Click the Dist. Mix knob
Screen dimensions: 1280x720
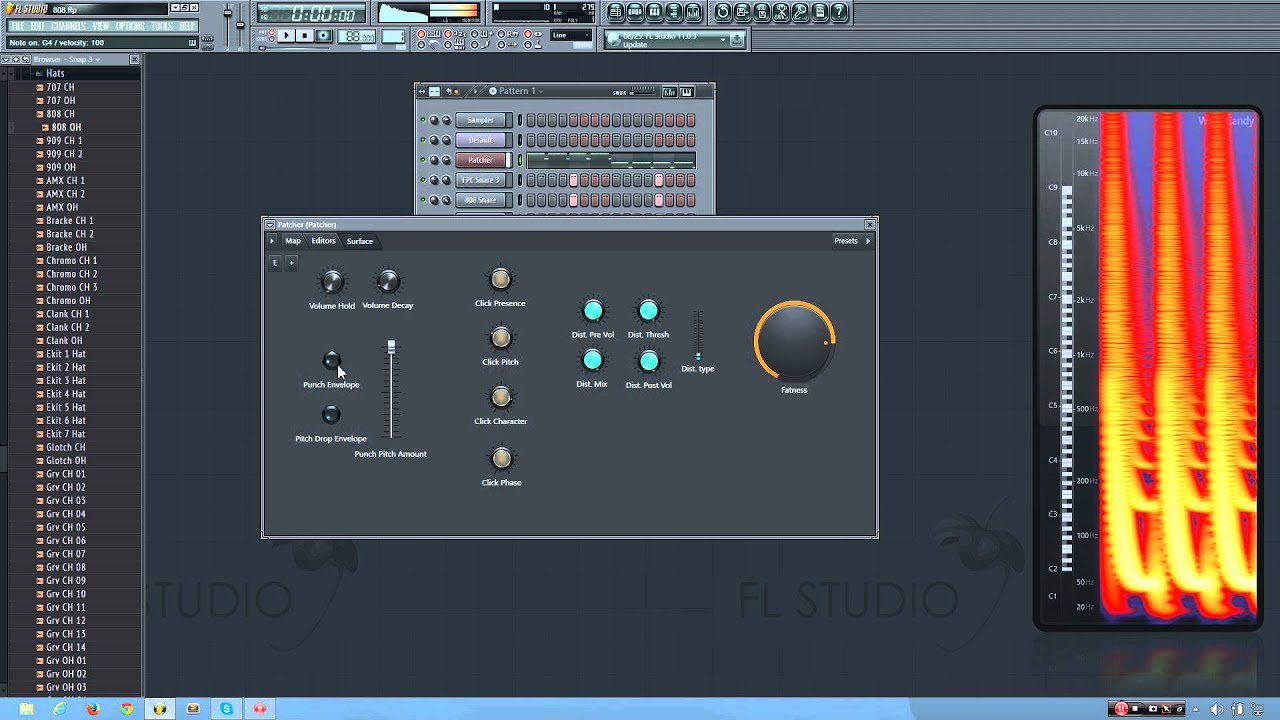tap(592, 360)
